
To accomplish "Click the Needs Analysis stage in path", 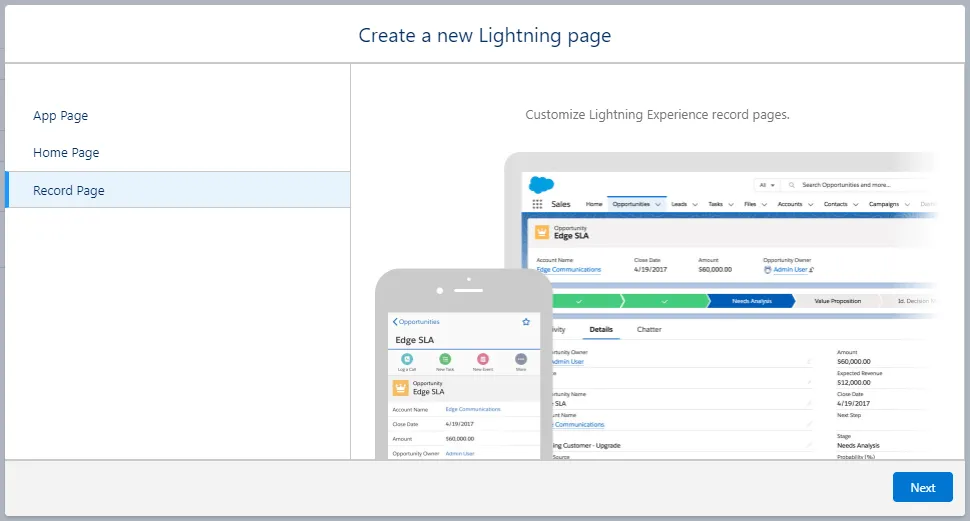I will tap(751, 300).
